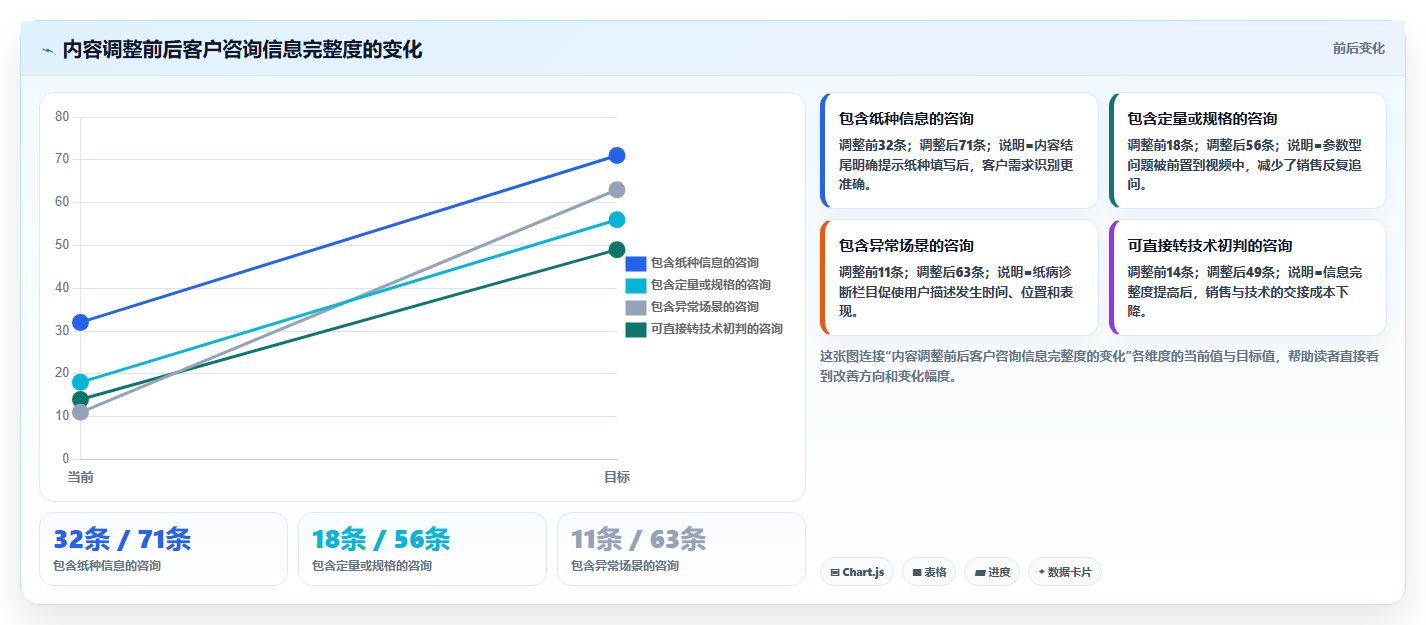The height and width of the screenshot is (625, 1426).
Task: Toggle the gray 包含异常场景的咨询 legend swatch
Action: coord(636,307)
